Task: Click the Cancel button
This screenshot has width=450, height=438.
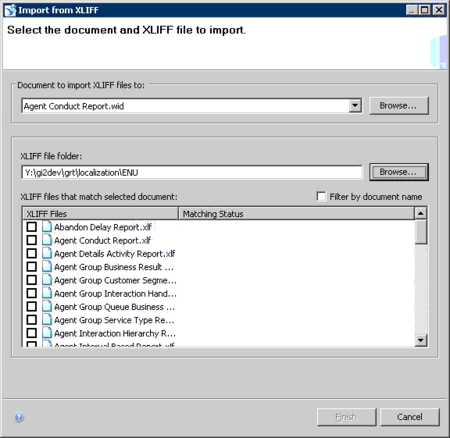Action: pyautogui.click(x=410, y=417)
